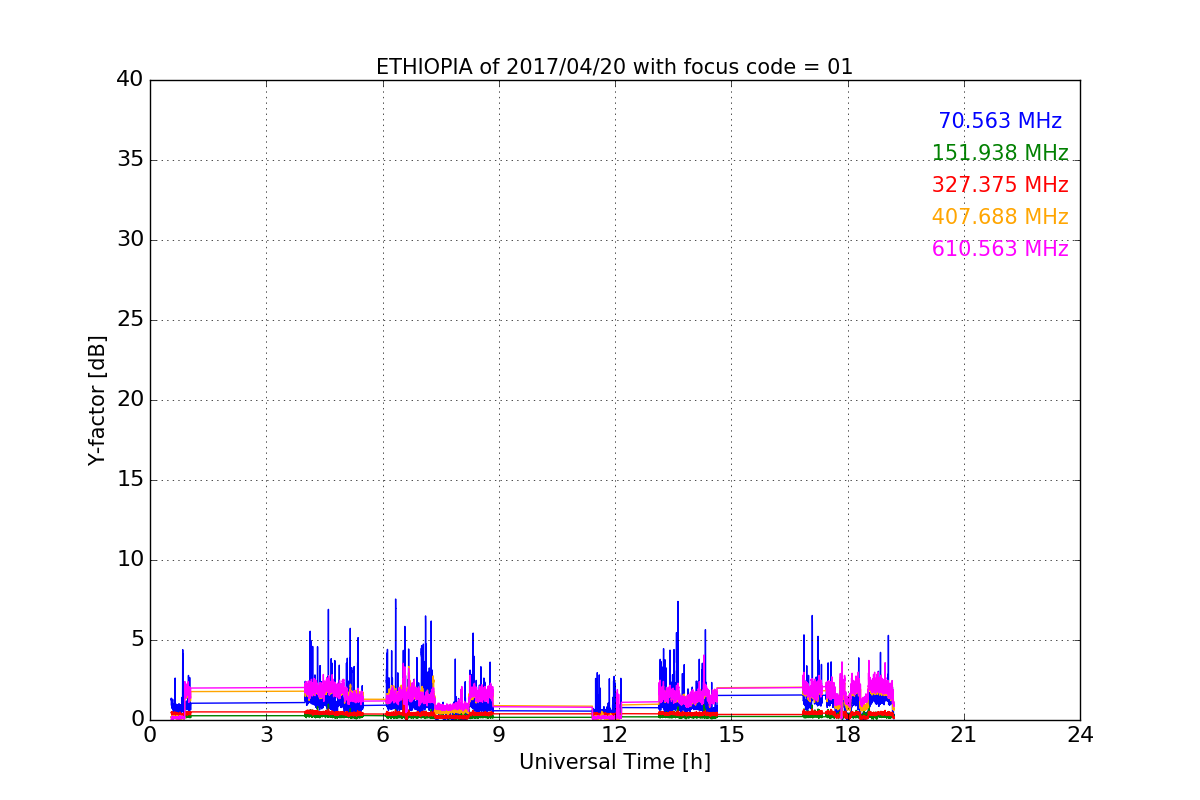Click the 'Y-factor [dB]' axis label
This screenshot has width=1200, height=800.
(97, 400)
